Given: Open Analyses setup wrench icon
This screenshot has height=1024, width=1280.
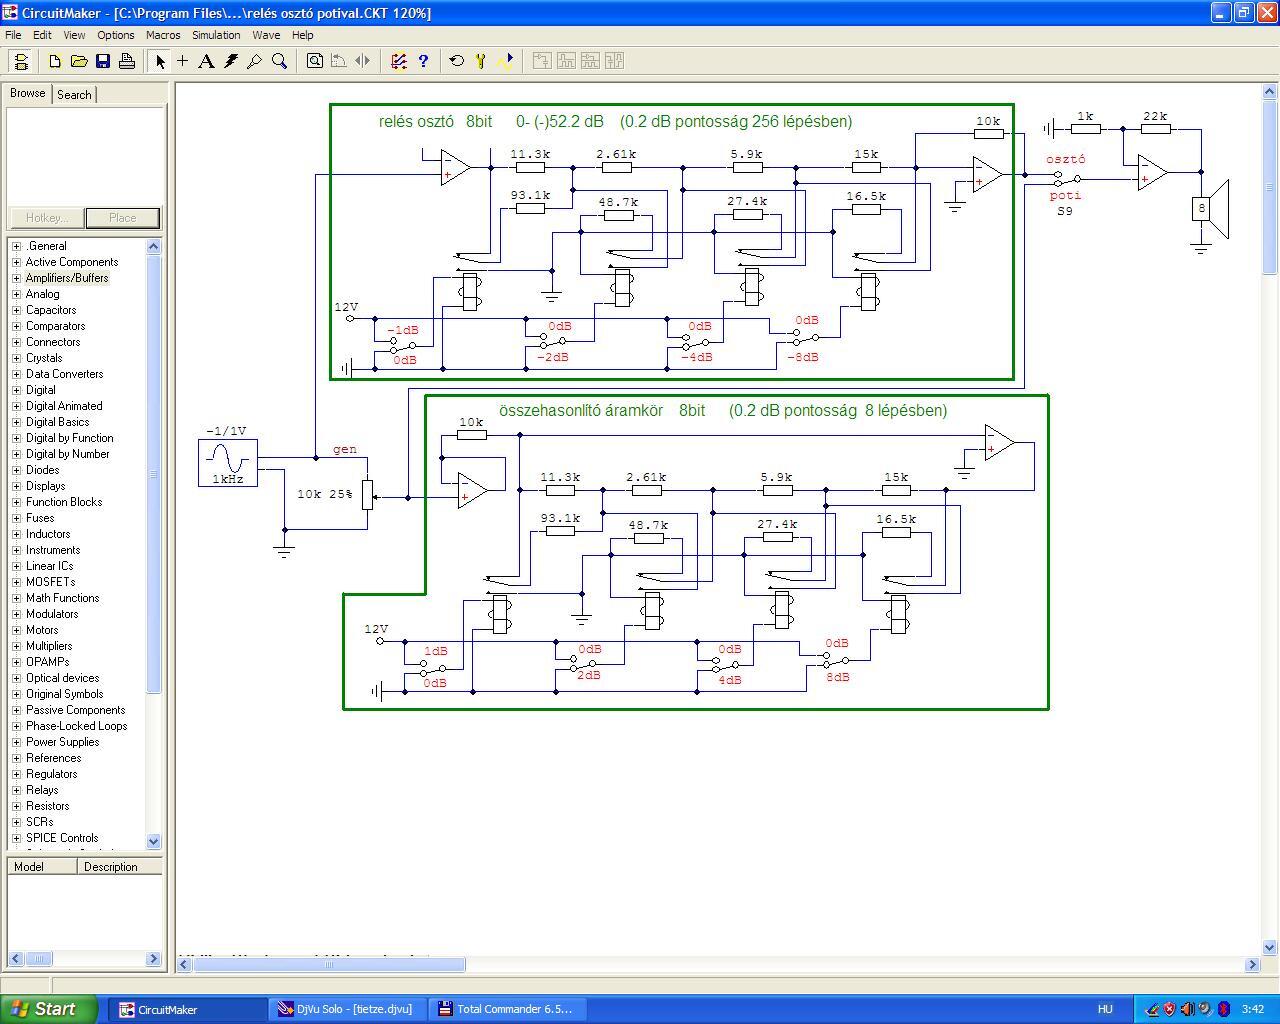Looking at the screenshot, I should click(x=481, y=61).
